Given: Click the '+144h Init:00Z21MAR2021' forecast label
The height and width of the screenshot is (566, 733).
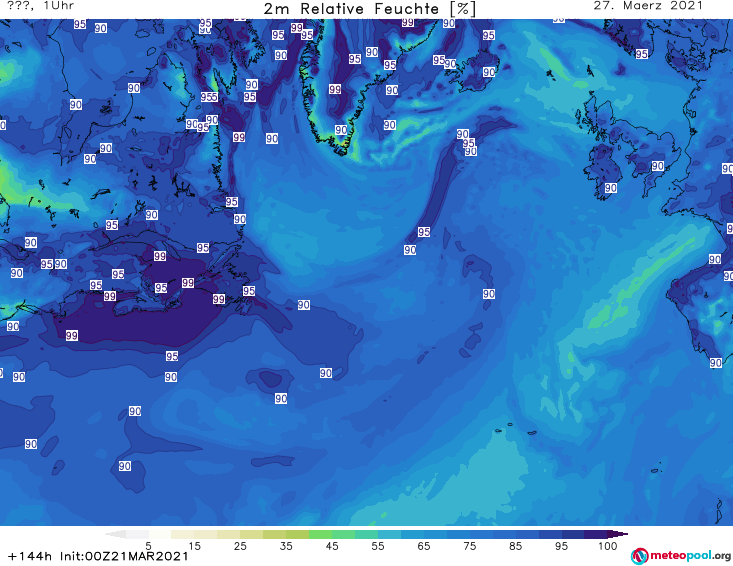Looking at the screenshot, I should tap(98, 556).
